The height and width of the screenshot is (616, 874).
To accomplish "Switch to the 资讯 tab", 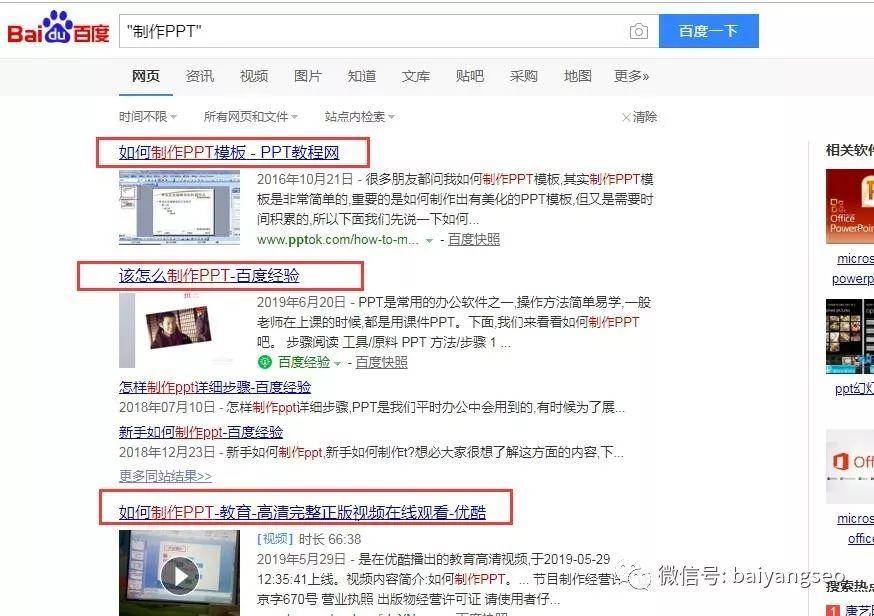I will pyautogui.click(x=200, y=76).
